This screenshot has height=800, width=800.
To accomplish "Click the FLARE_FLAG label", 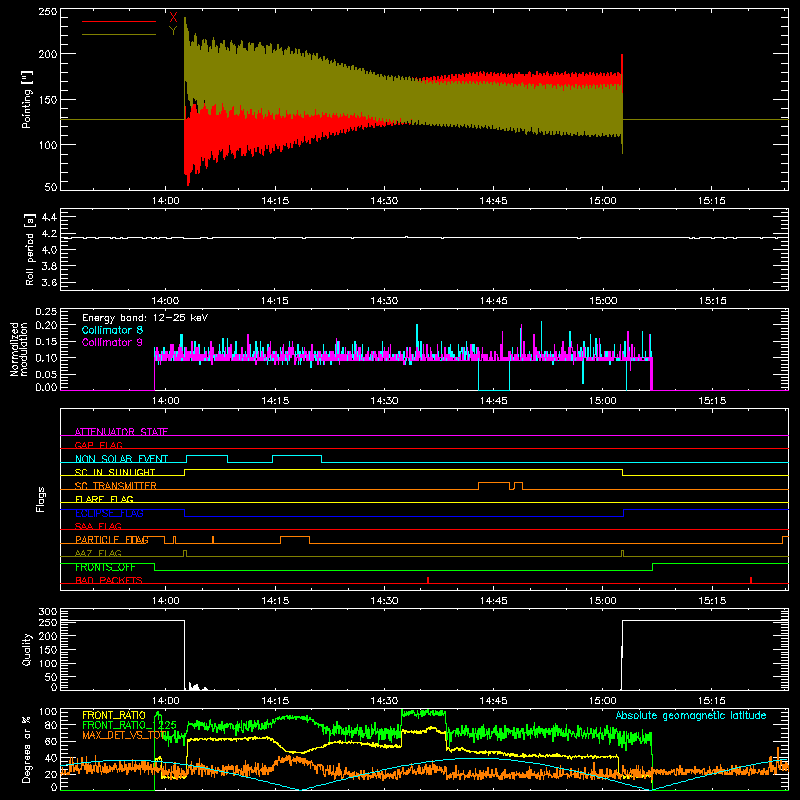I will pos(104,499).
